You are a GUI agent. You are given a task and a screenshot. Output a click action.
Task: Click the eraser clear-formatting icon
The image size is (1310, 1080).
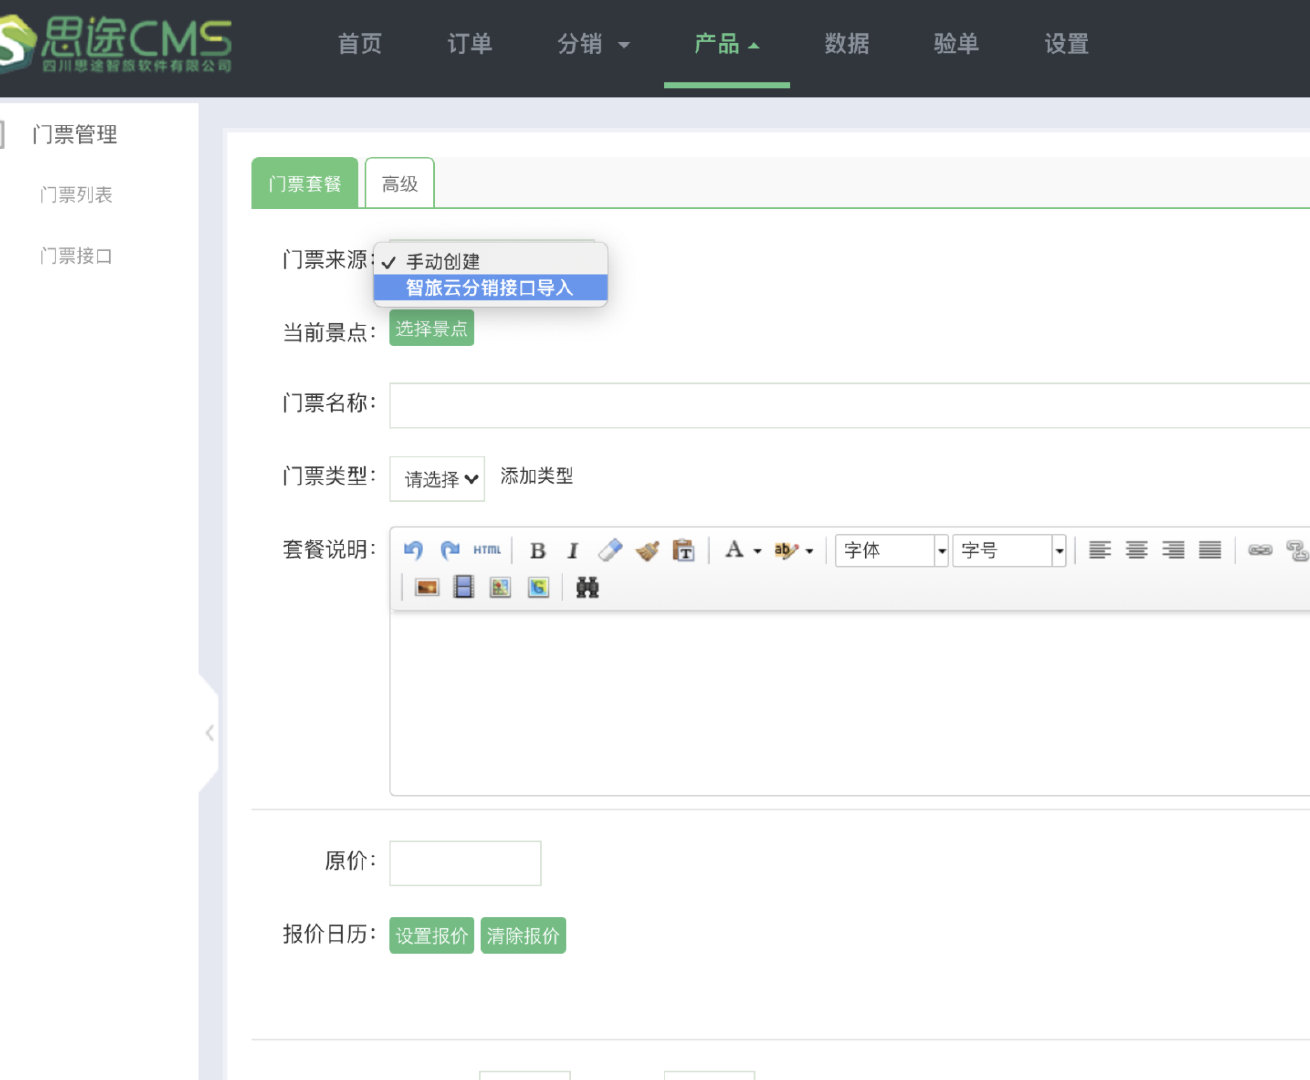coord(610,550)
